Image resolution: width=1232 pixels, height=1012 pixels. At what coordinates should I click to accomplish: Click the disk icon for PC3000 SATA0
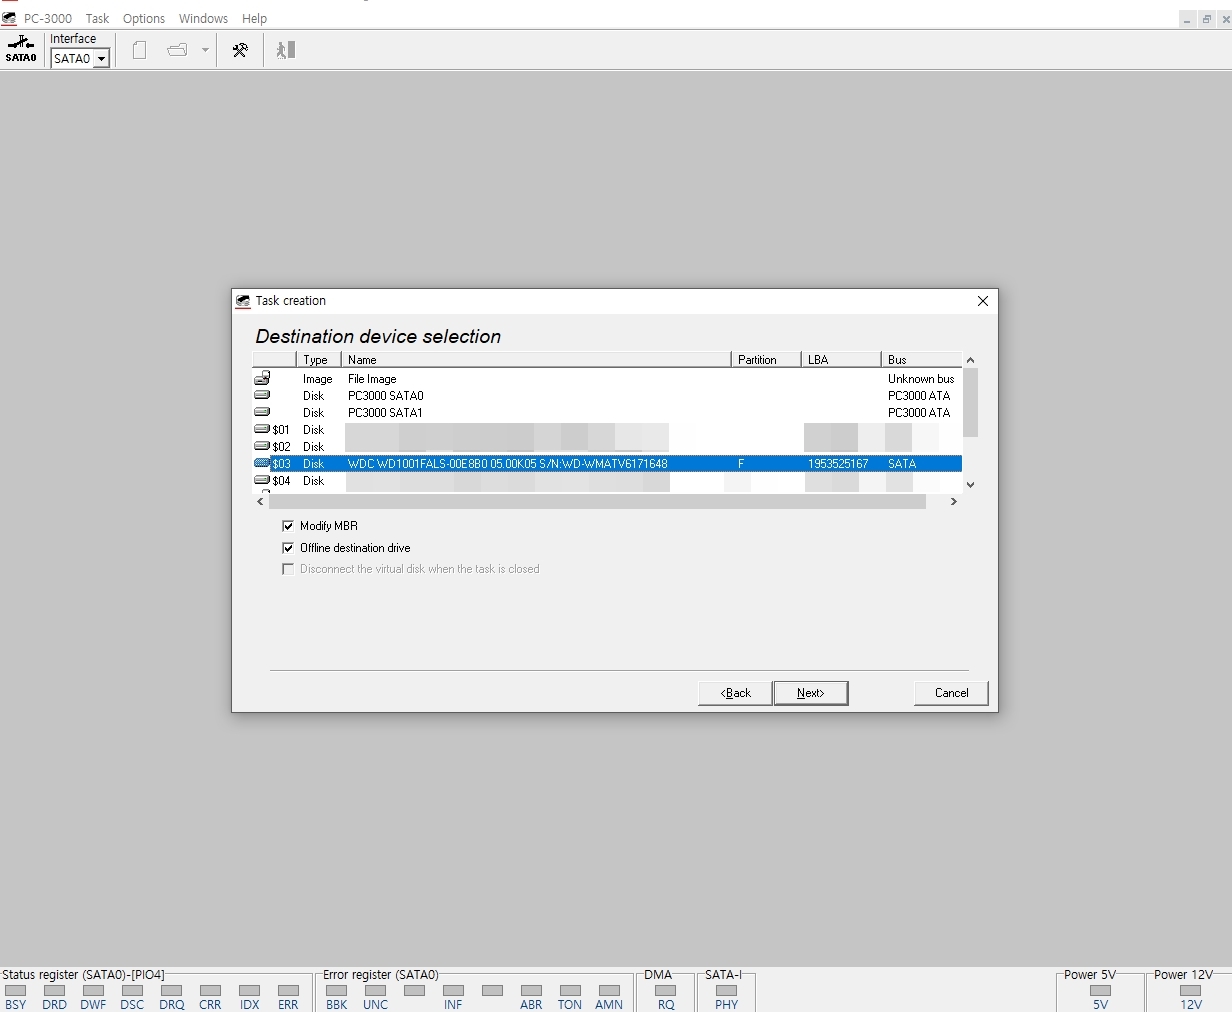pyautogui.click(x=262, y=395)
